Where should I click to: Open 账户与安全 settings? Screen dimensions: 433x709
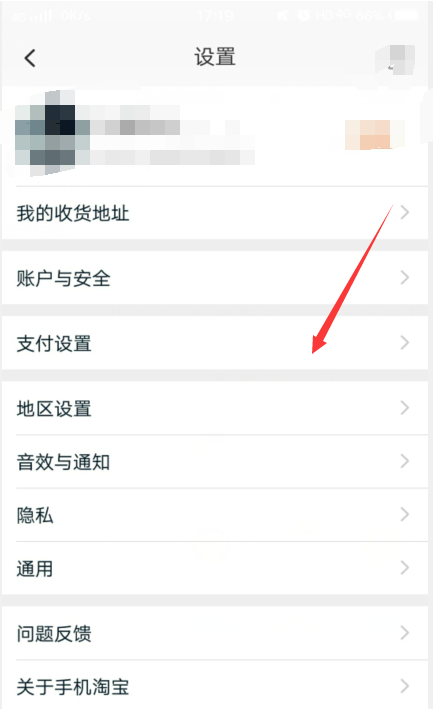coord(215,278)
